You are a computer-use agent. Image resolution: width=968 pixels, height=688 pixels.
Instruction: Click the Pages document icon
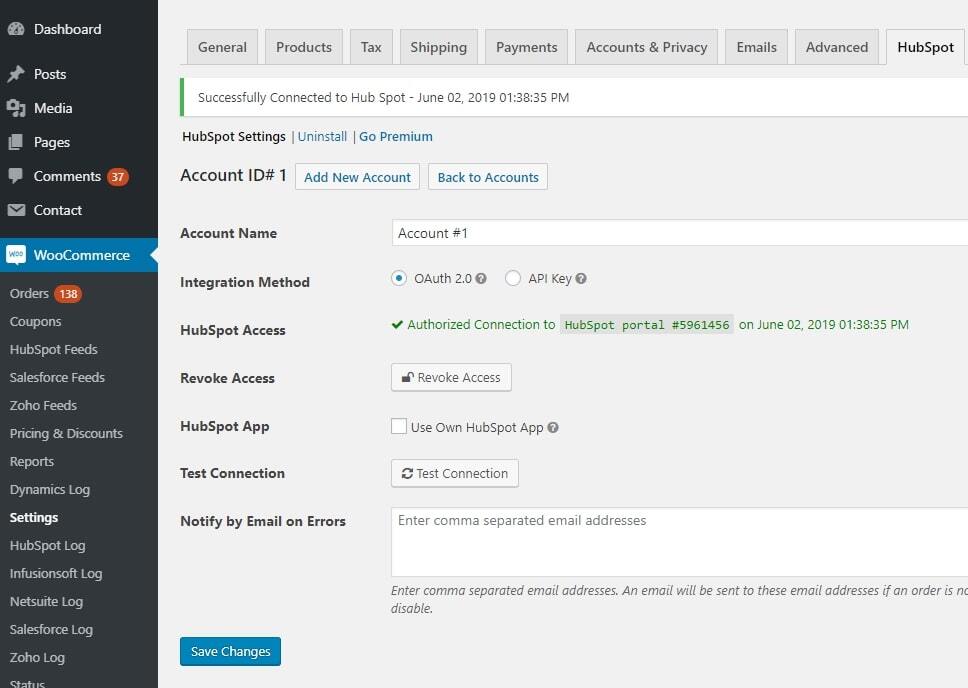click(x=16, y=142)
